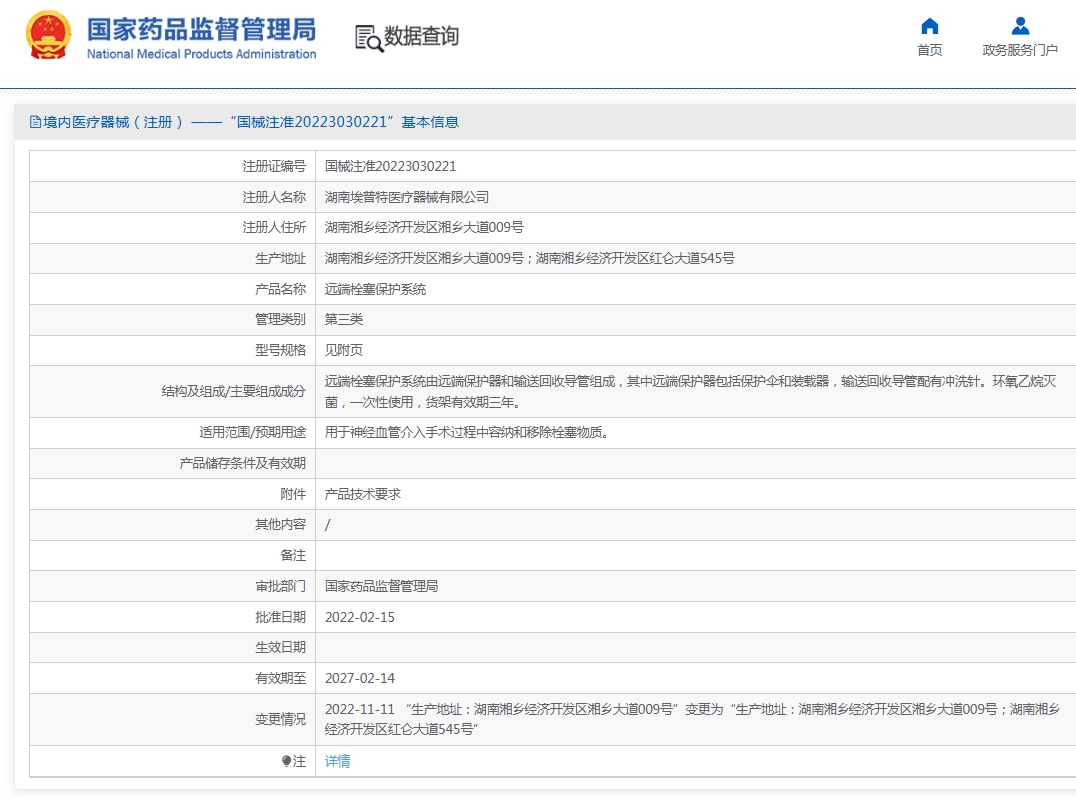Select the 国械注准20223030221 value in the table

tap(390, 166)
